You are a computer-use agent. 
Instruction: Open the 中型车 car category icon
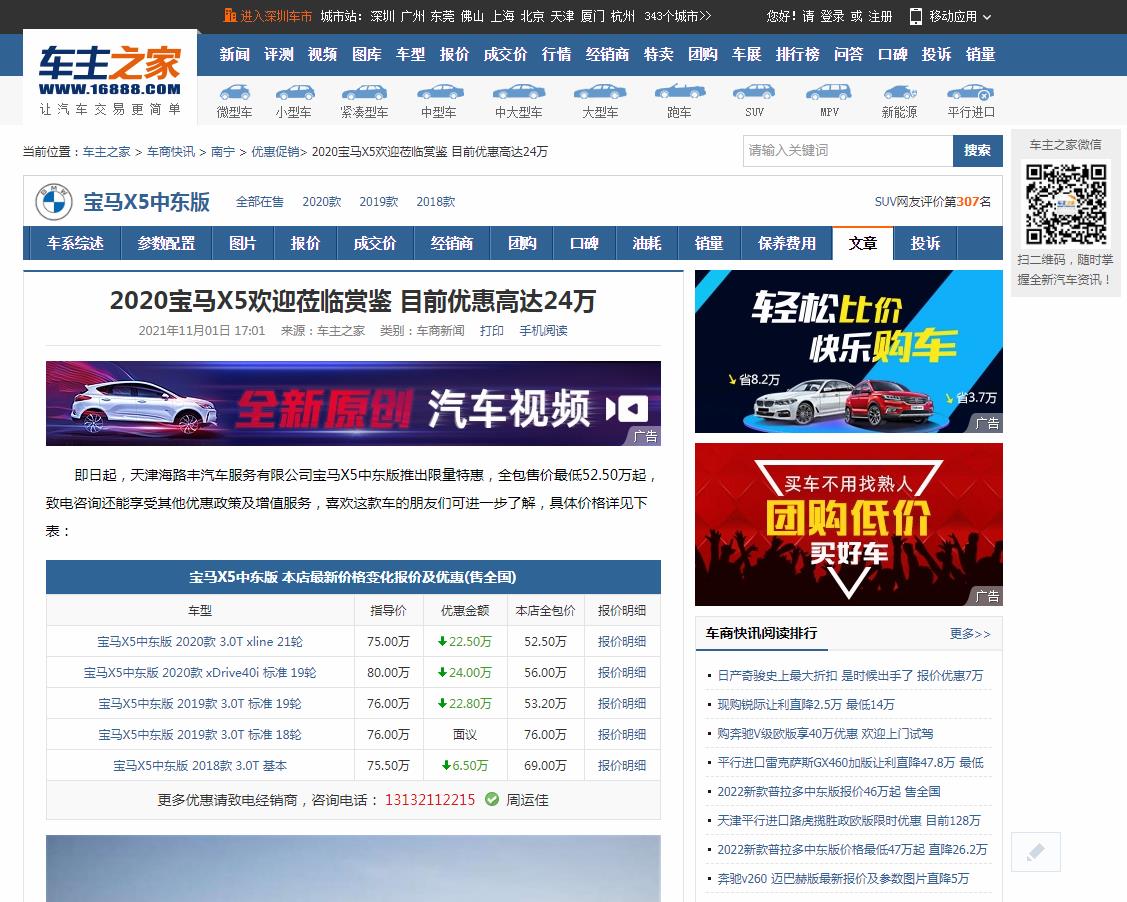point(440,92)
